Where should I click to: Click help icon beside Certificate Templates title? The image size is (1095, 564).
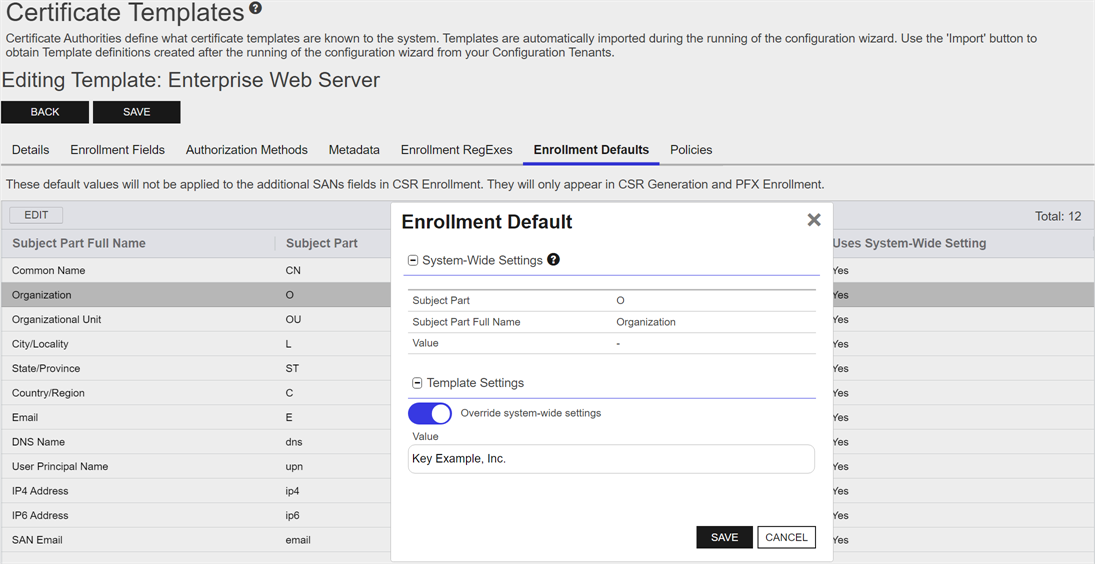pos(256,9)
